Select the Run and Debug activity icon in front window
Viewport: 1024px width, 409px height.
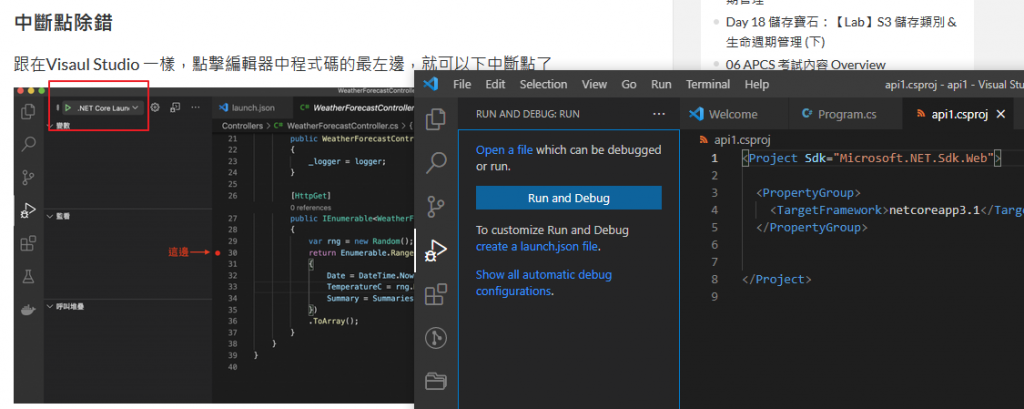click(x=436, y=250)
